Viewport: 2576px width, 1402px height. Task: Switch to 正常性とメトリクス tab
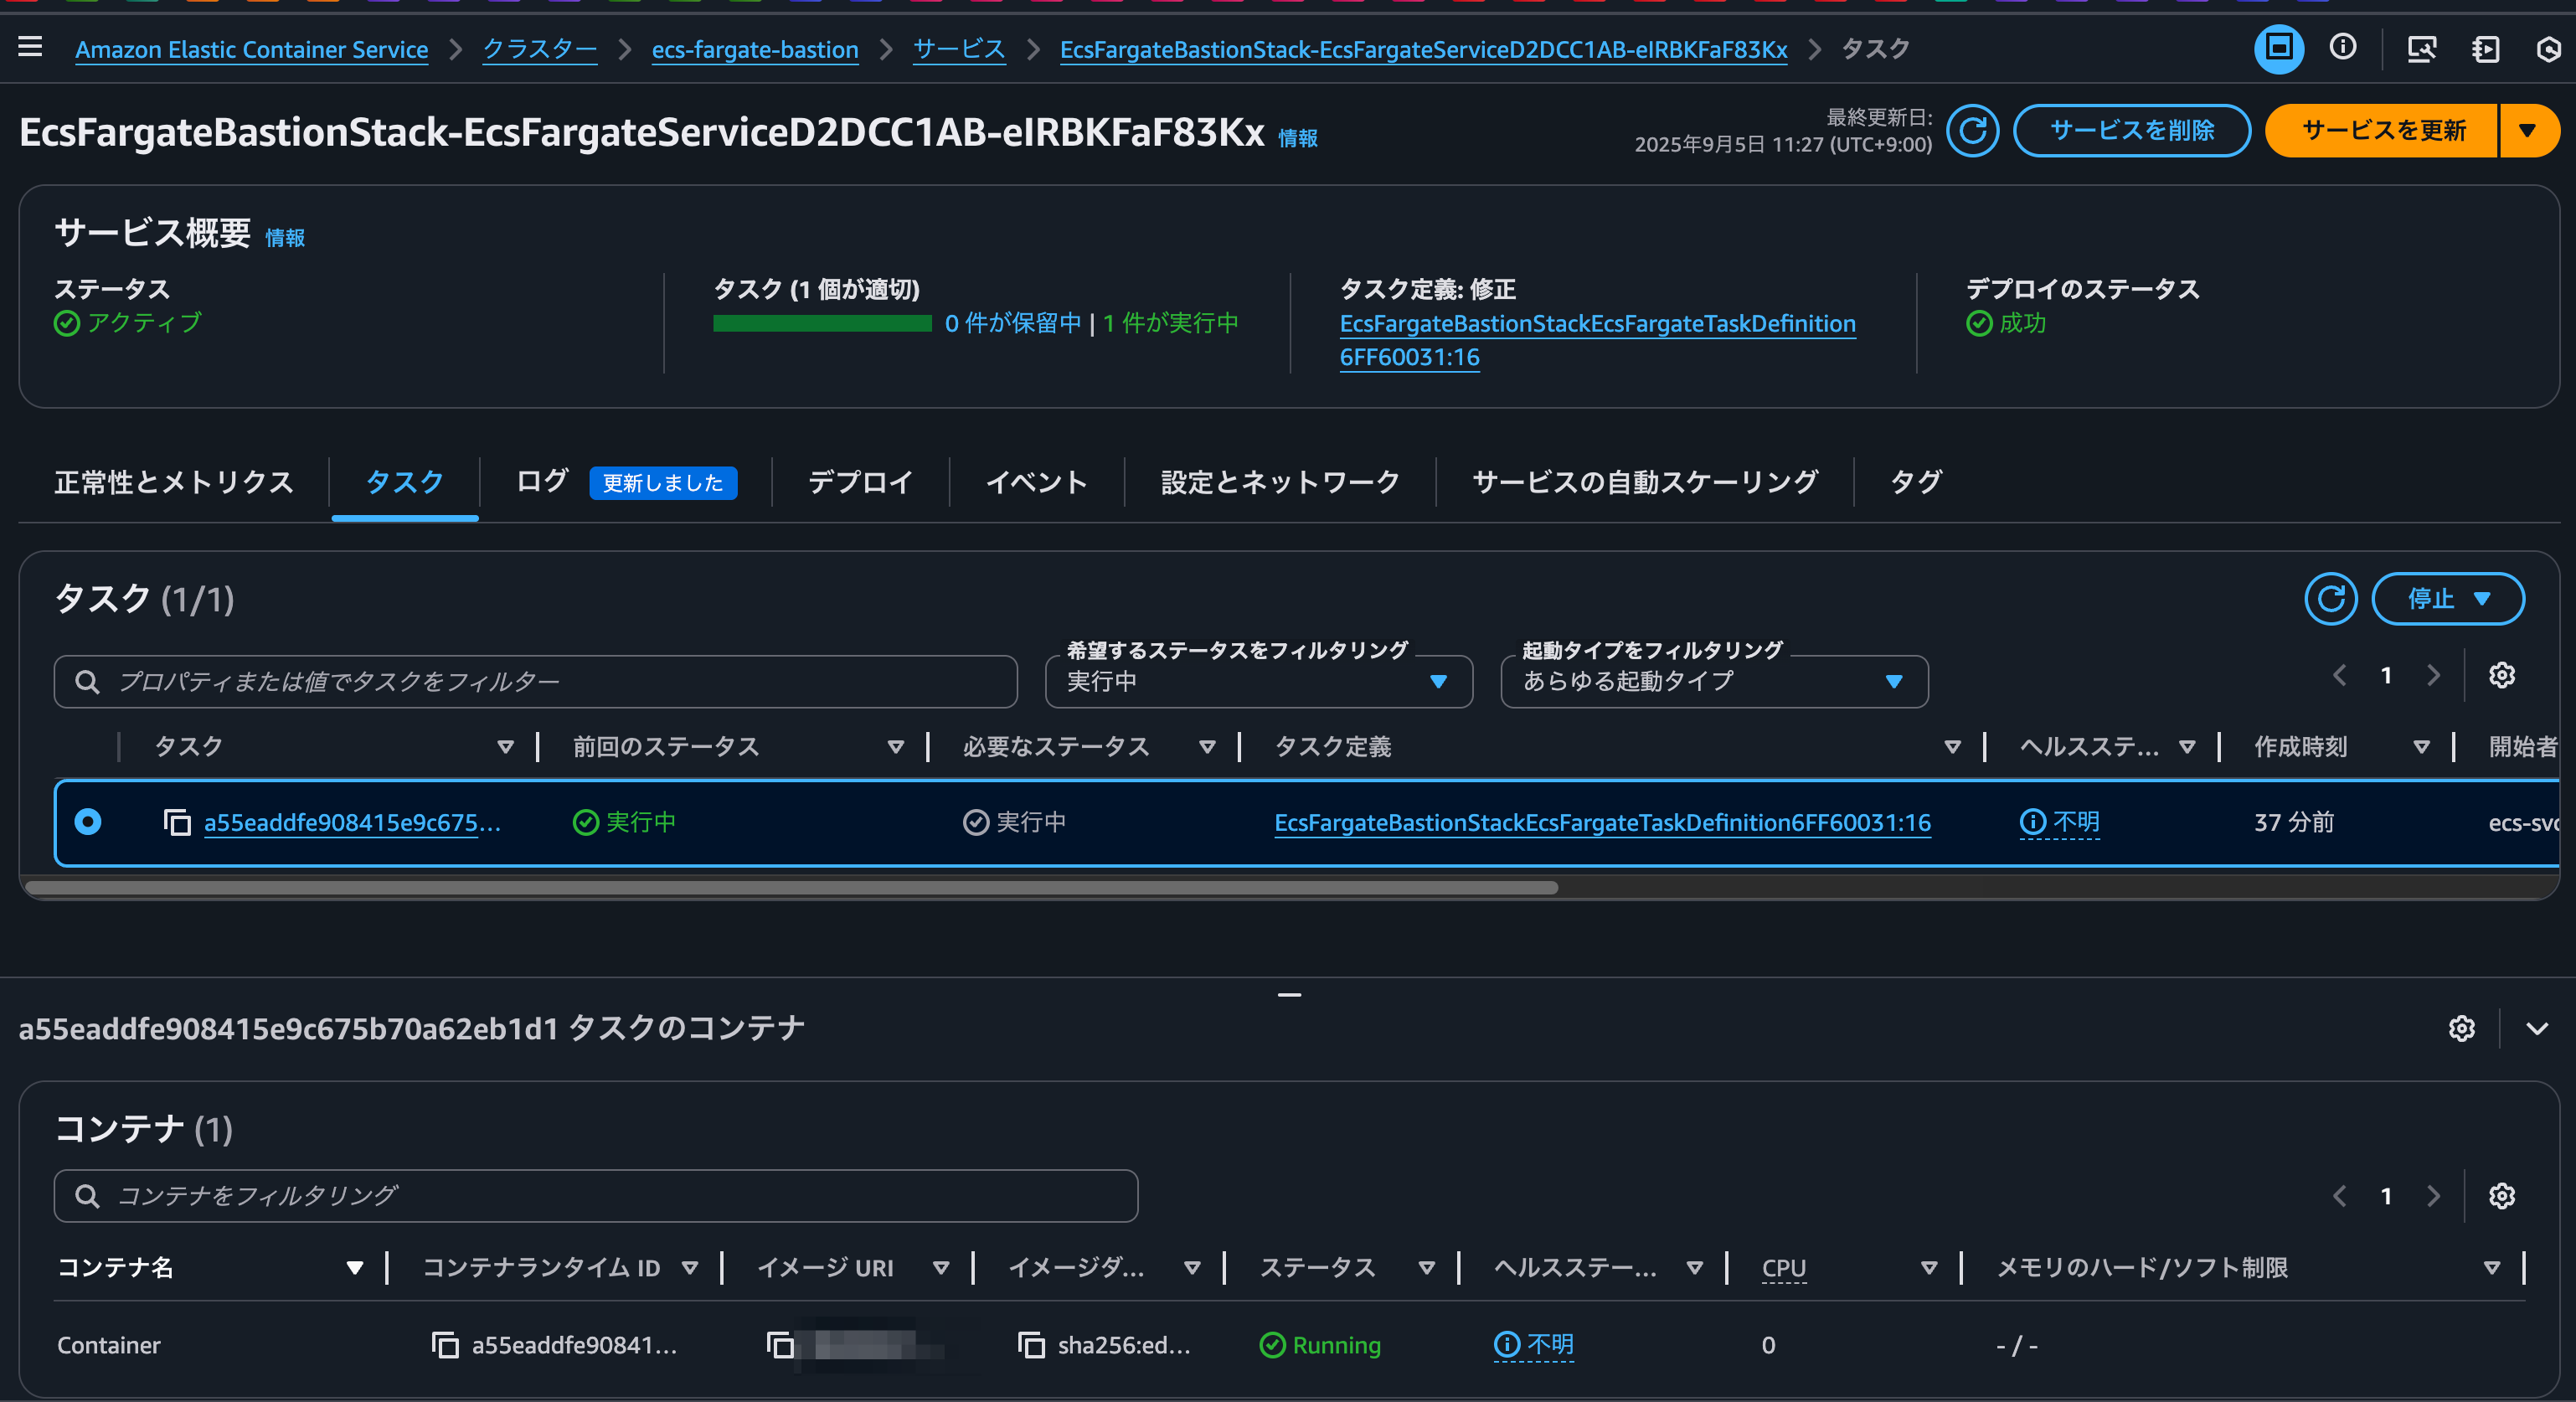(x=174, y=482)
